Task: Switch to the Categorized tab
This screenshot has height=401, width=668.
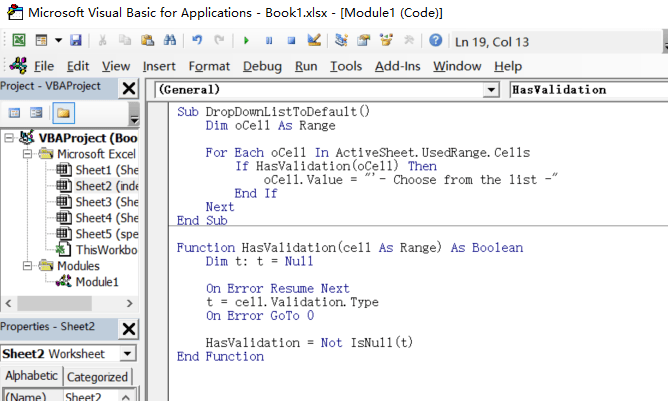Action: pos(98,377)
